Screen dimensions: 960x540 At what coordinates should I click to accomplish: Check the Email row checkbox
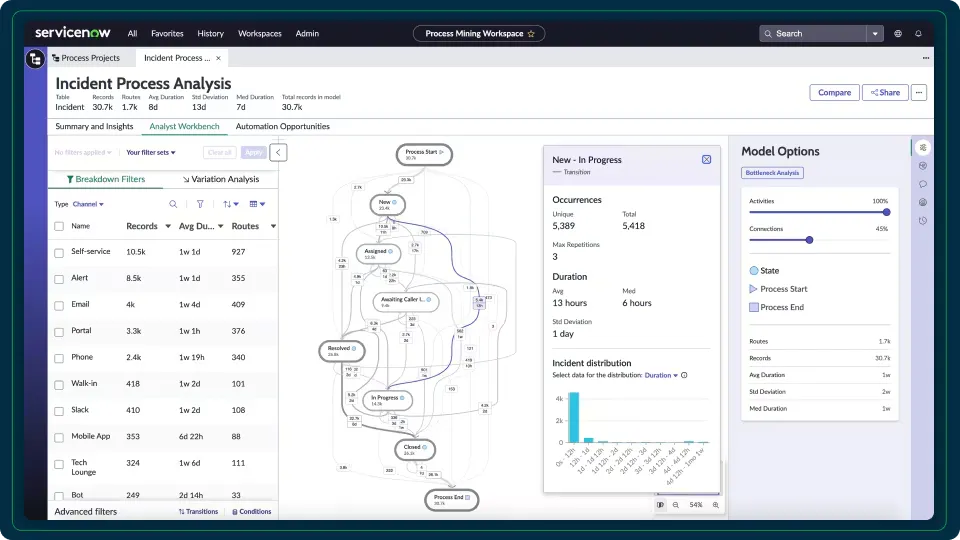[x=59, y=306]
